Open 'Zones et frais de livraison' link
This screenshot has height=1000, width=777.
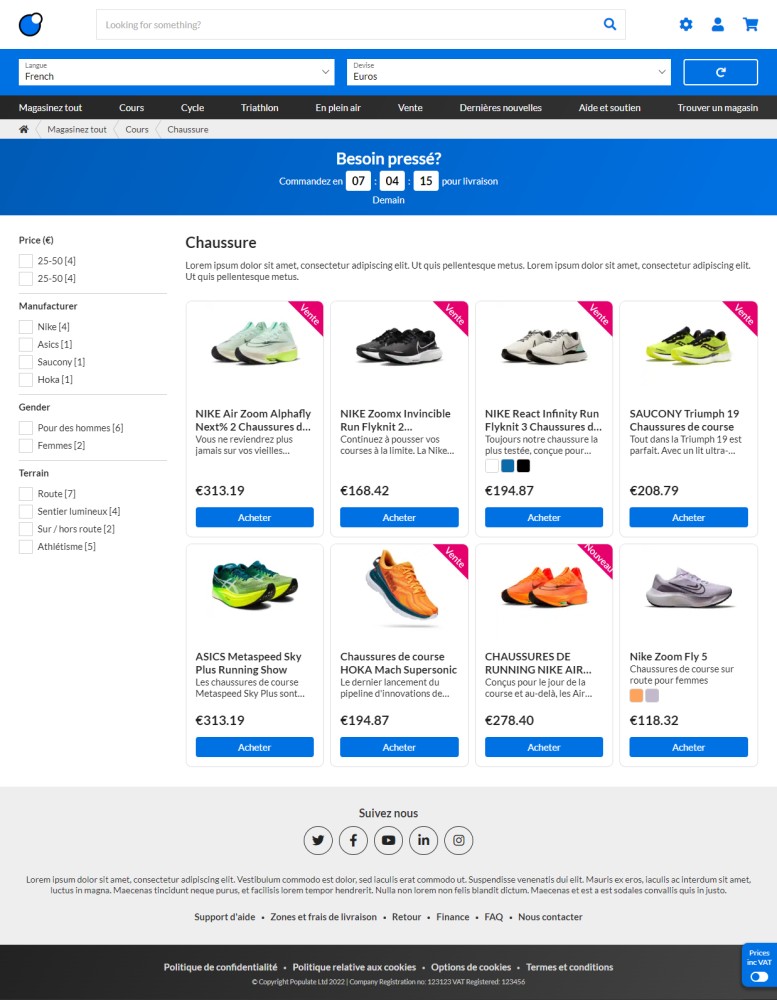(x=323, y=916)
